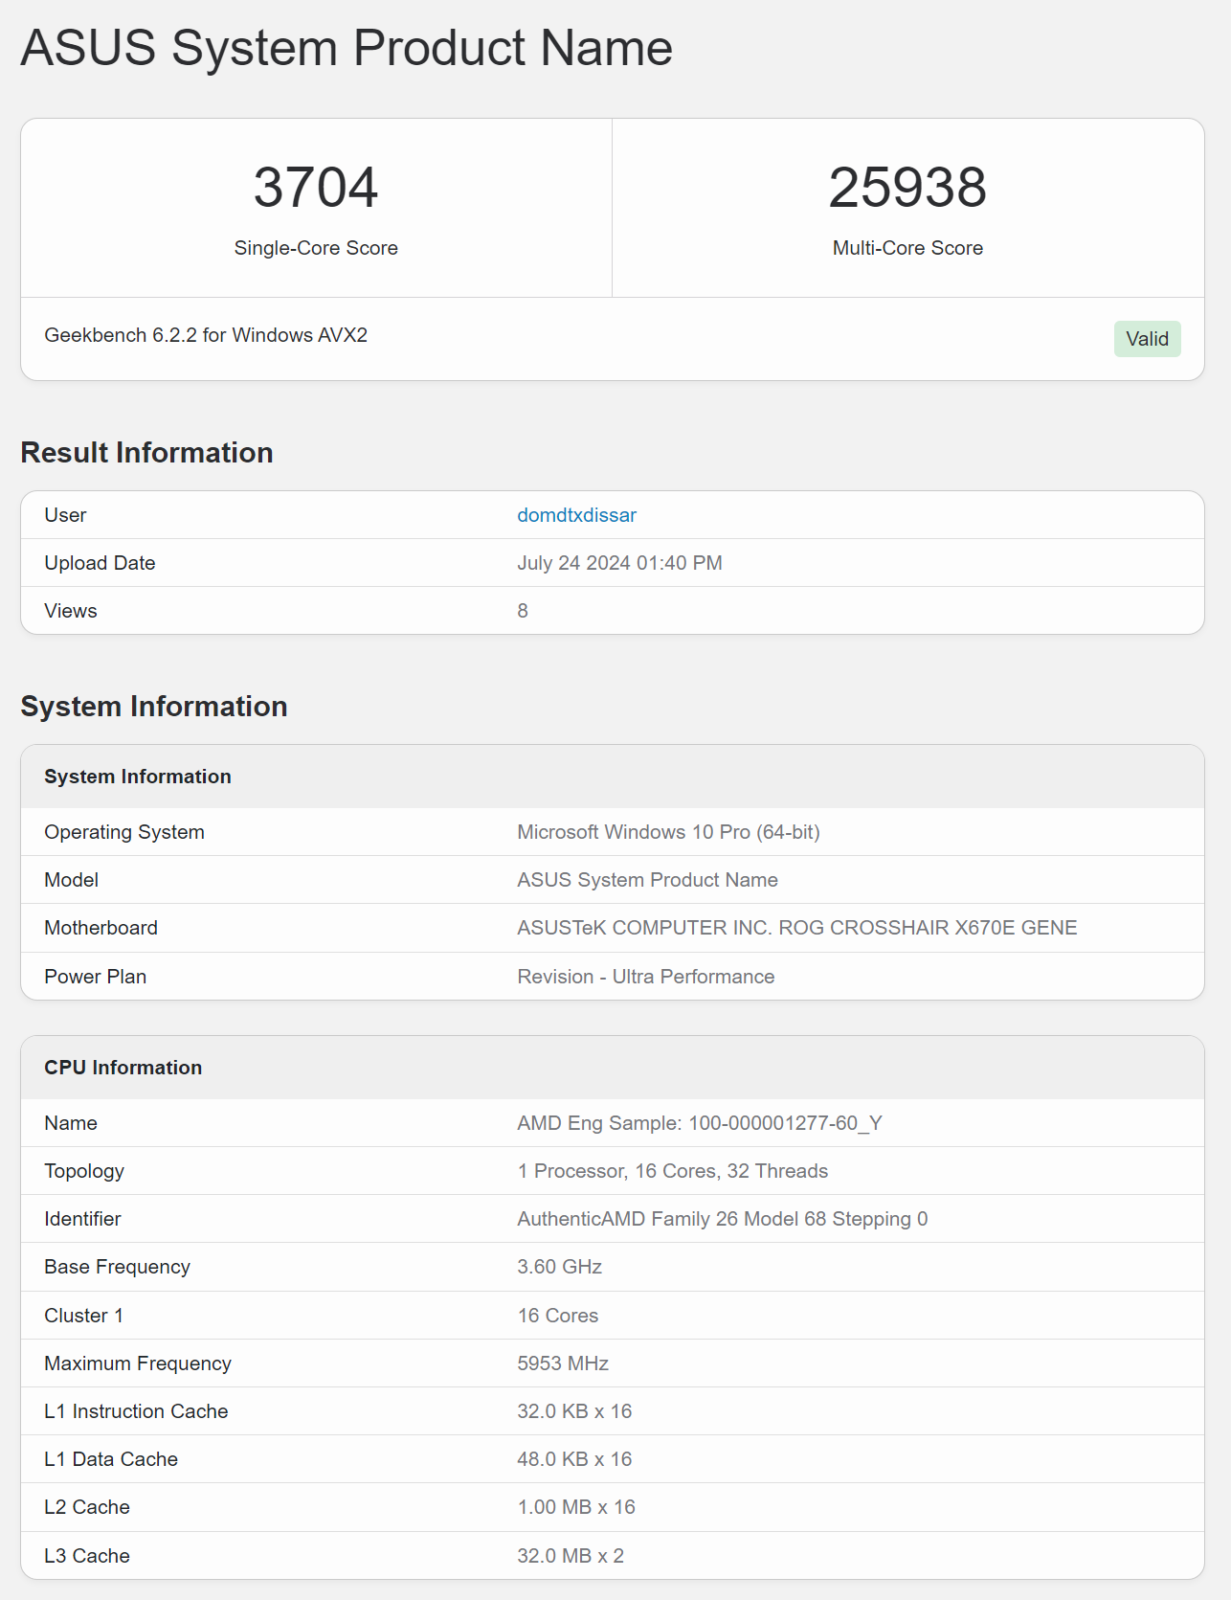Click the Geekbench 6.2.2 for Windows AVX2 text
The height and width of the screenshot is (1600, 1231).
pyautogui.click(x=206, y=335)
